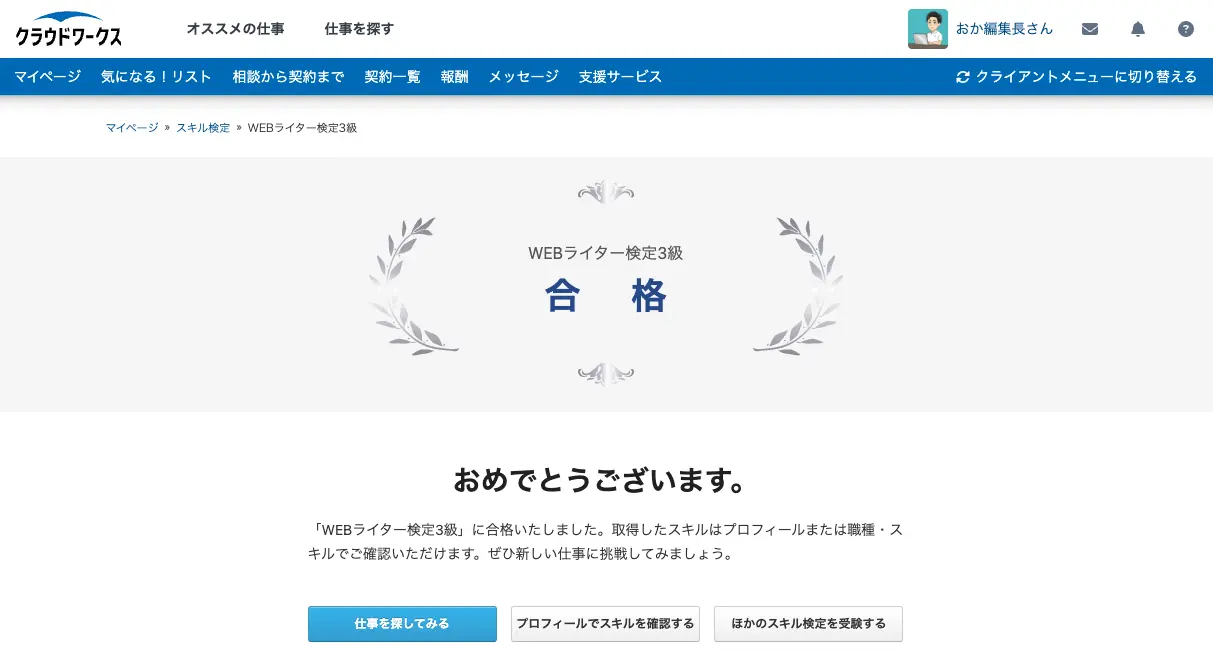Image resolution: width=1213 pixels, height=672 pixels.
Task: Open おか編集長さん's profile avatar
Action: [x=927, y=28]
